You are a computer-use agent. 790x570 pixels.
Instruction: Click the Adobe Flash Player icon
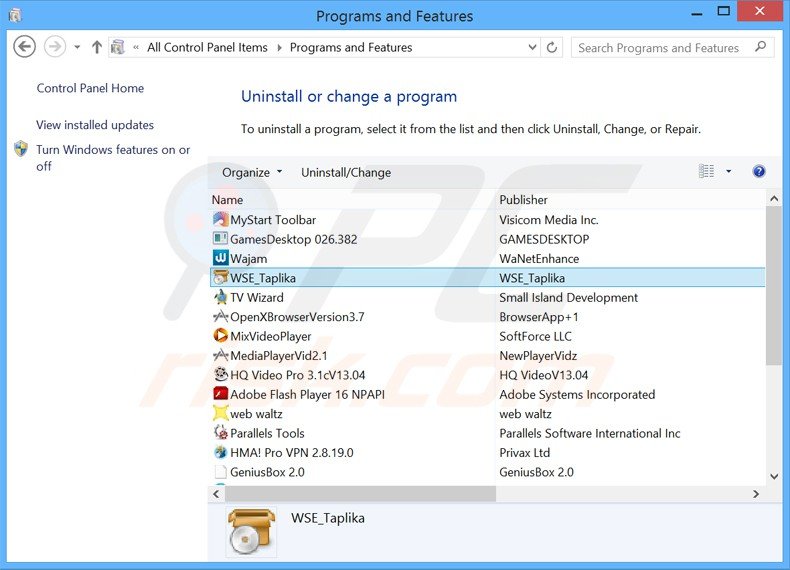pyautogui.click(x=220, y=394)
